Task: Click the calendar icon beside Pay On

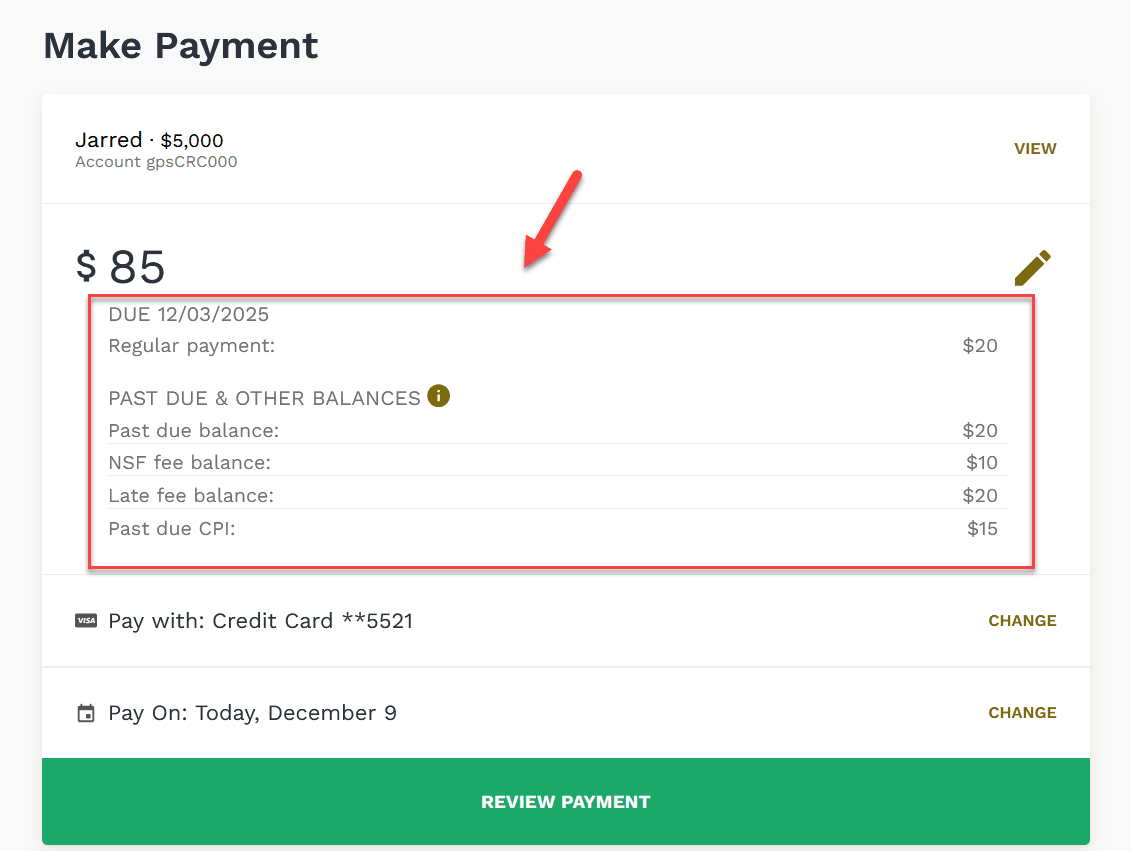Action: [x=86, y=714]
